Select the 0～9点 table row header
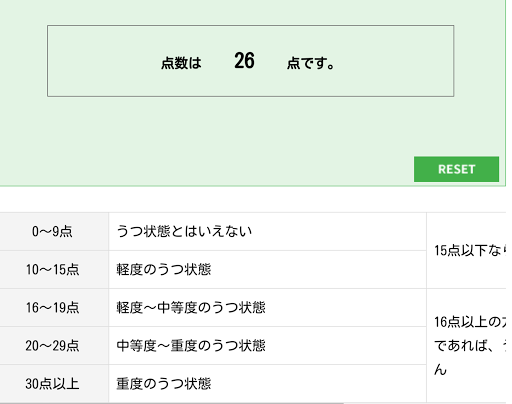 54,231
